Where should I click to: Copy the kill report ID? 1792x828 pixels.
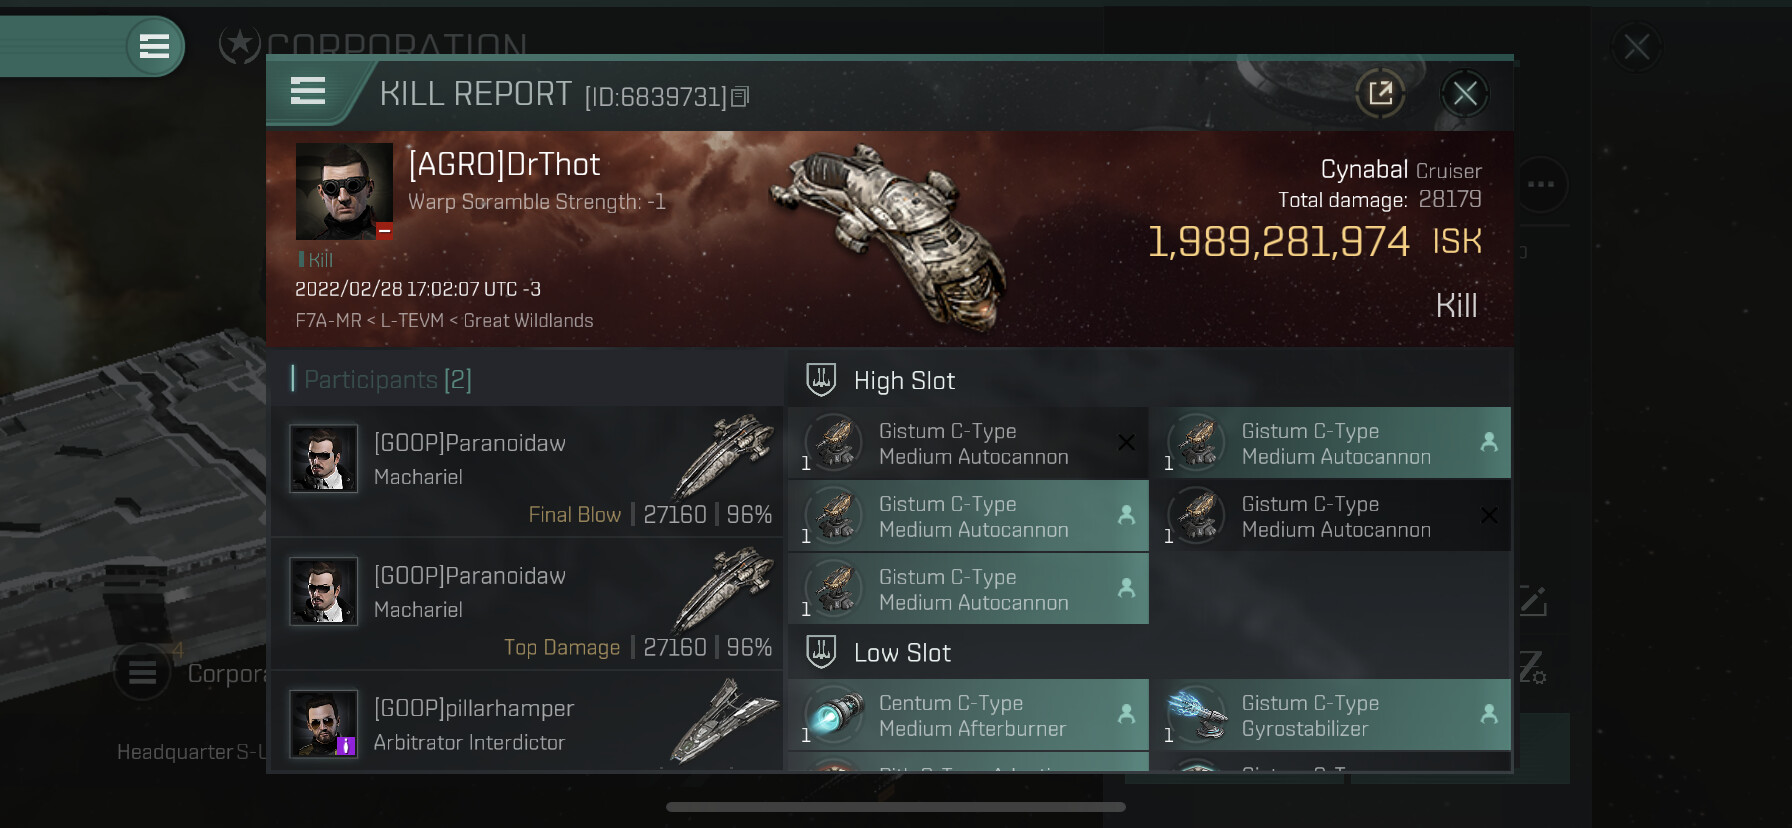[x=740, y=97]
